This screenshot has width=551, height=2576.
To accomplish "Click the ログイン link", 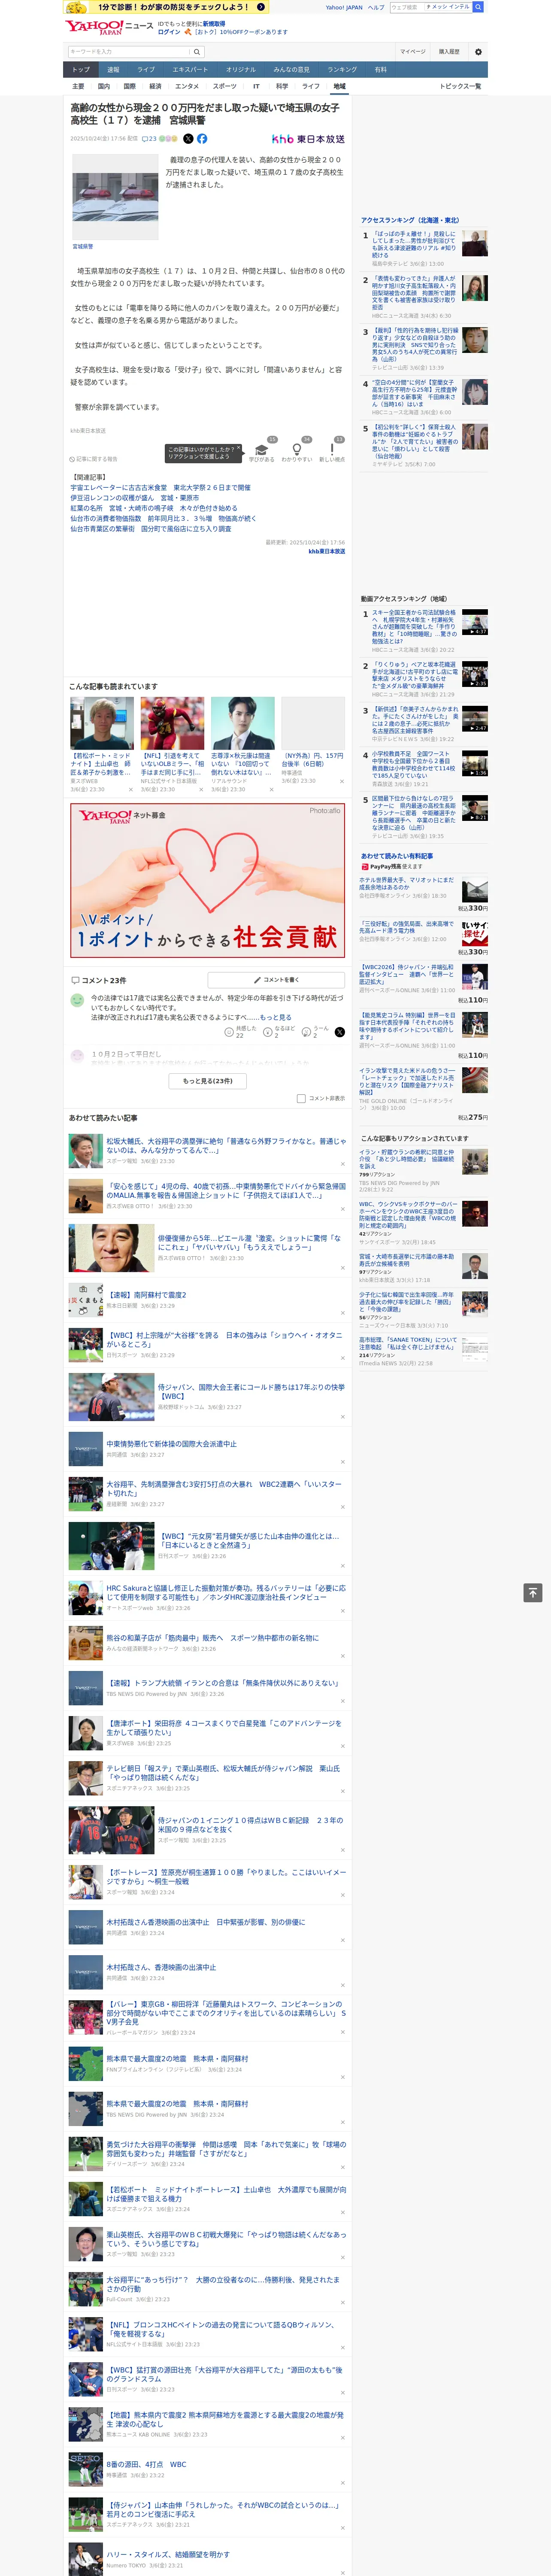I will pyautogui.click(x=169, y=32).
